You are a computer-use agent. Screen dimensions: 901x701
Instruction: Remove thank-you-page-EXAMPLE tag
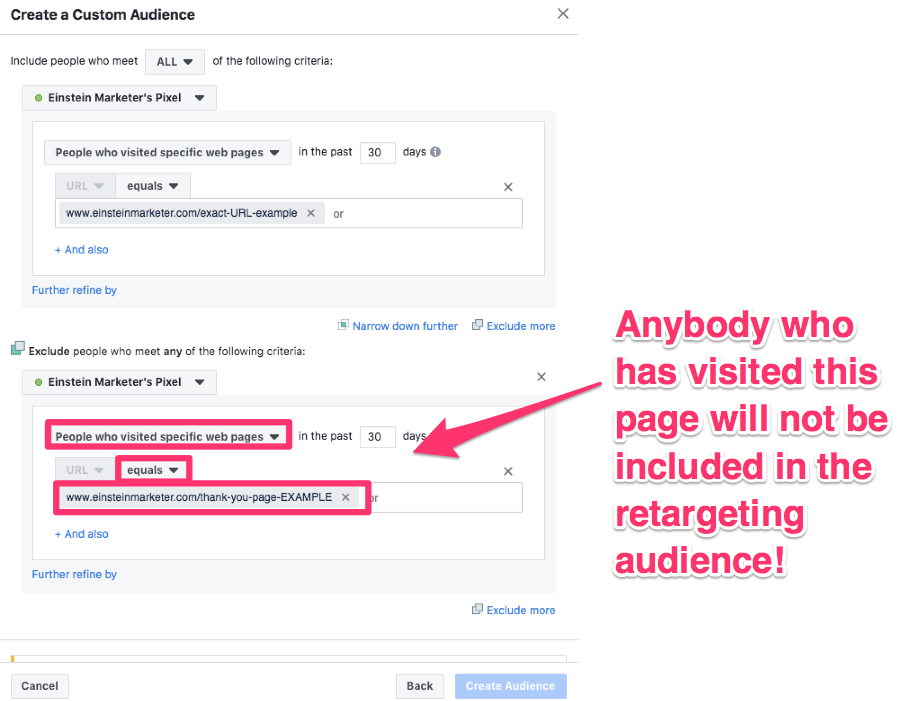point(345,497)
